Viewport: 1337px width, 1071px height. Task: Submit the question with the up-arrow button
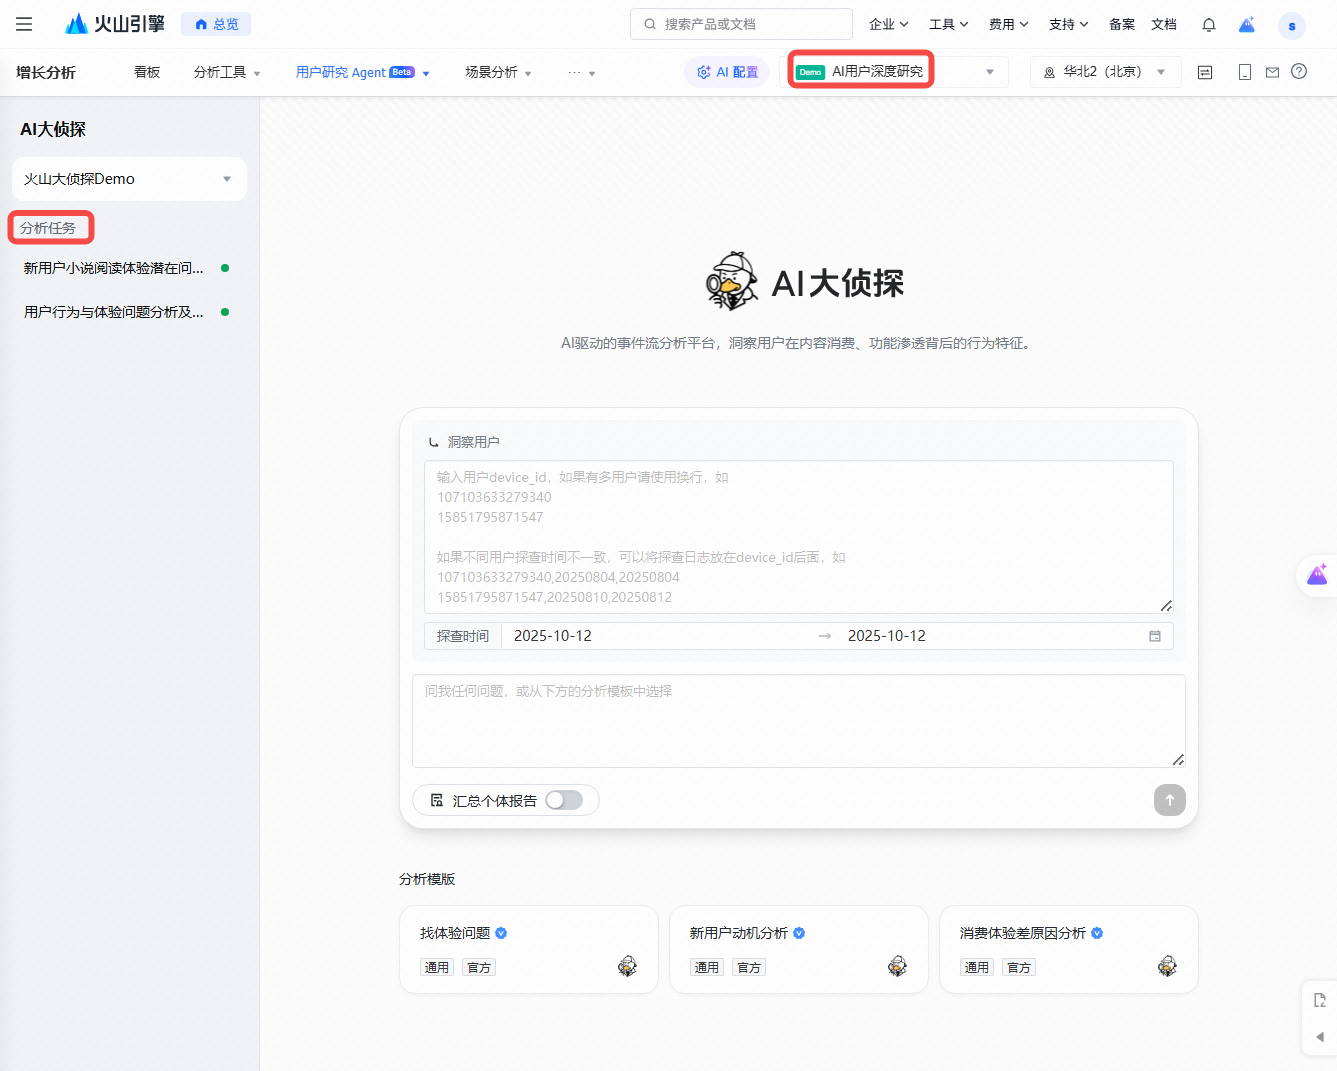(1170, 800)
